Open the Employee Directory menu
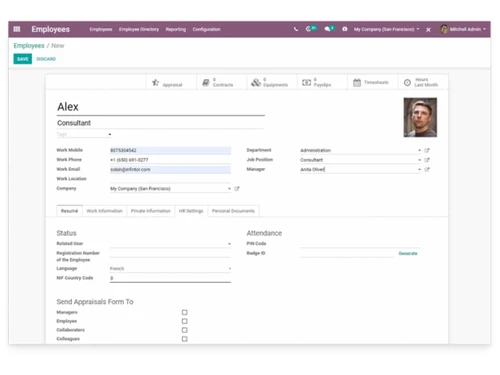The height and width of the screenshot is (375, 500). click(x=139, y=29)
